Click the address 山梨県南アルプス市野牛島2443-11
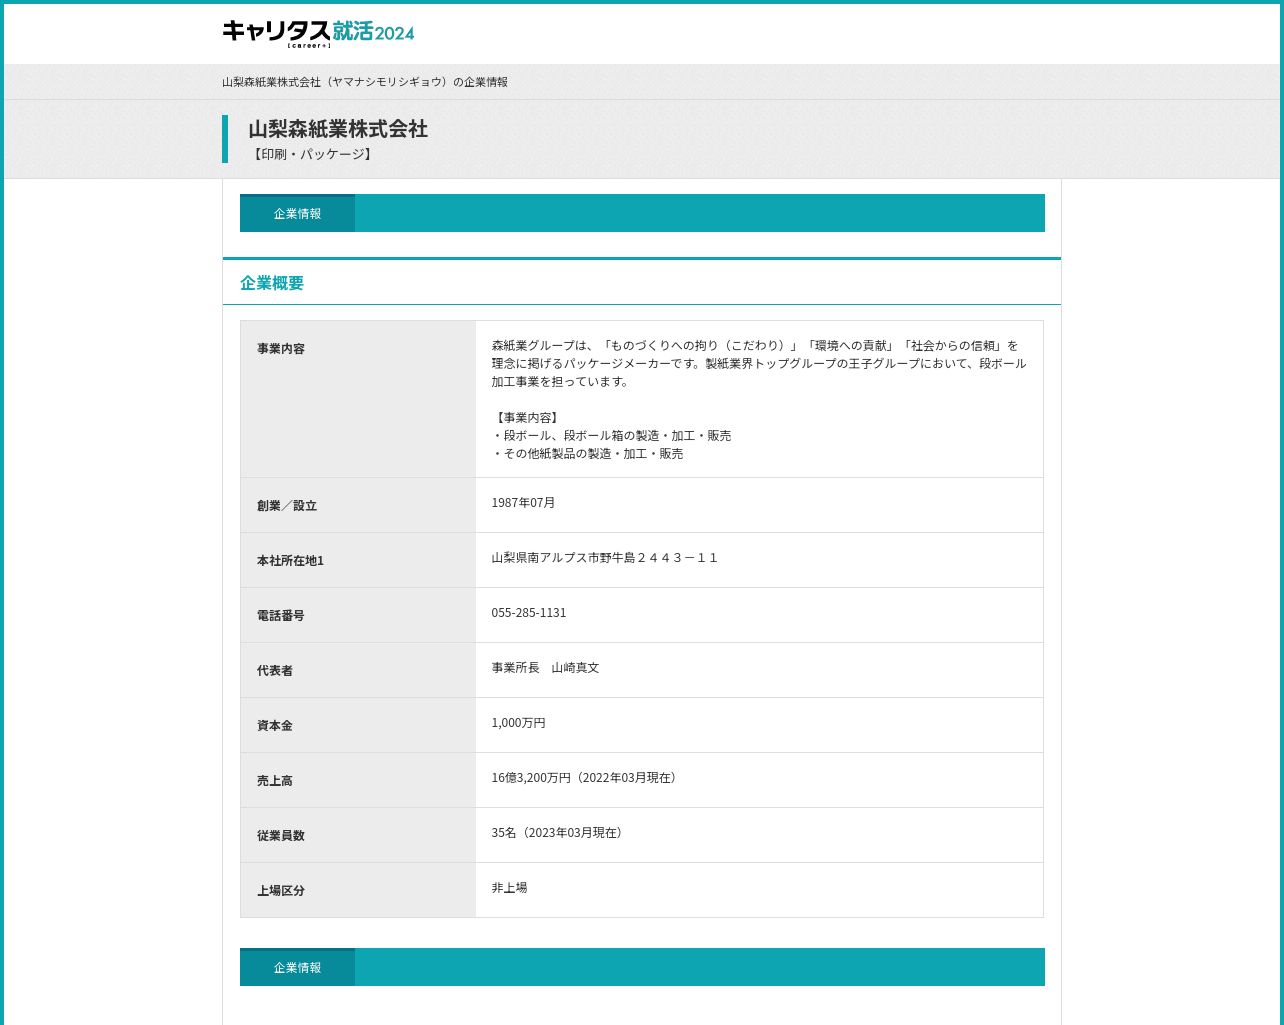Viewport: 1284px width, 1025px height. tap(605, 558)
